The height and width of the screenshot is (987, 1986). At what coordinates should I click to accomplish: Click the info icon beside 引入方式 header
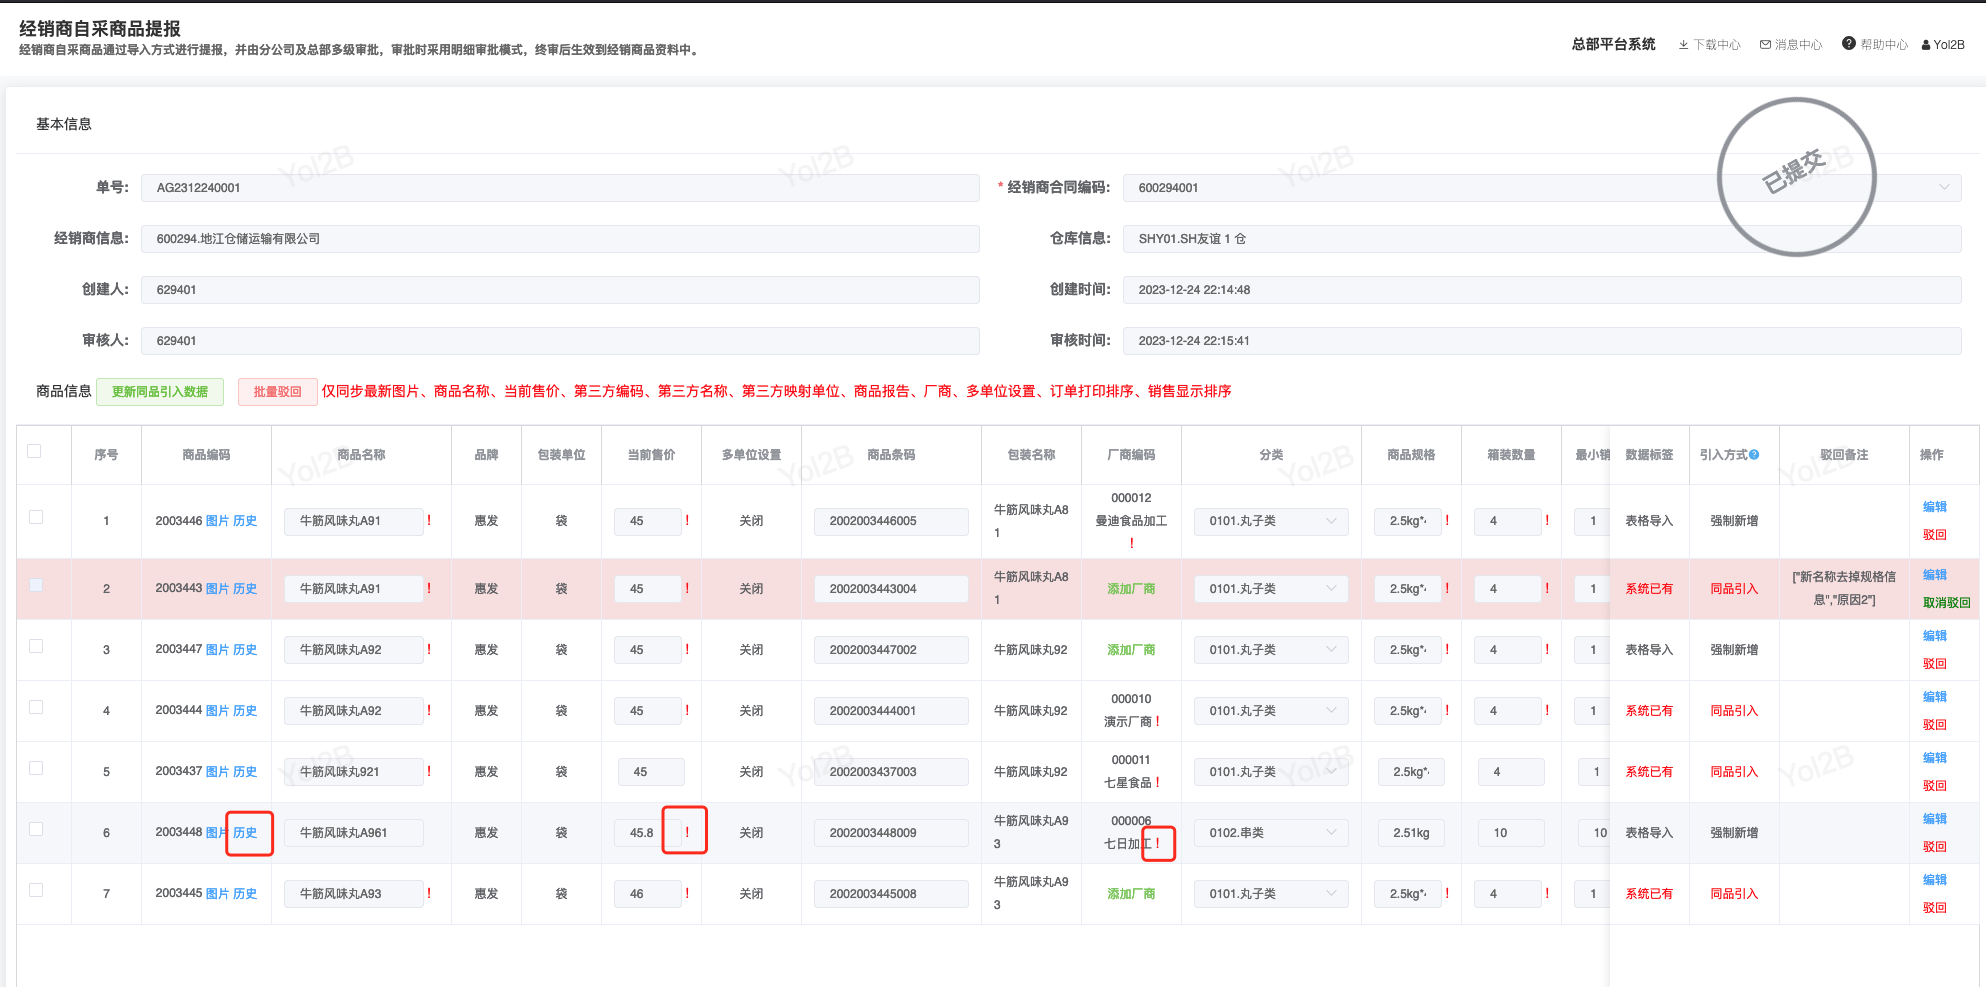(x=1754, y=455)
